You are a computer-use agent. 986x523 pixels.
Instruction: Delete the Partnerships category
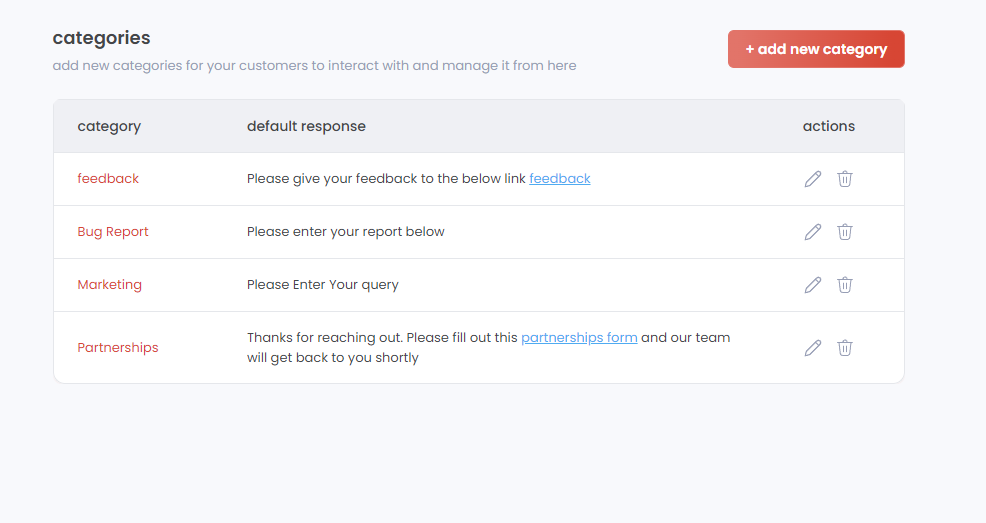(845, 348)
